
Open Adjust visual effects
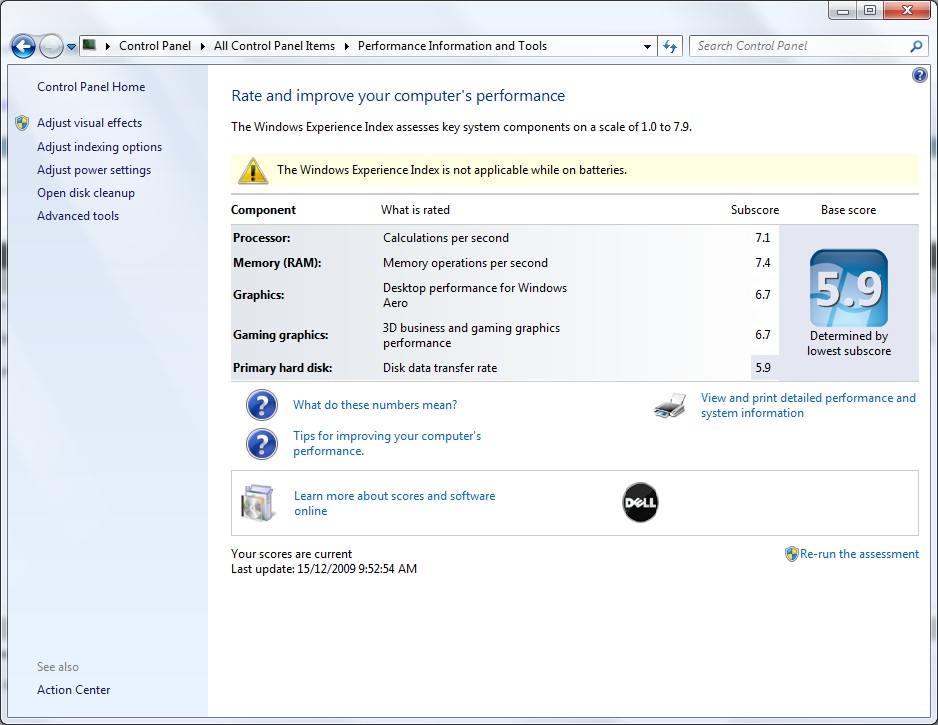pyautogui.click(x=90, y=123)
